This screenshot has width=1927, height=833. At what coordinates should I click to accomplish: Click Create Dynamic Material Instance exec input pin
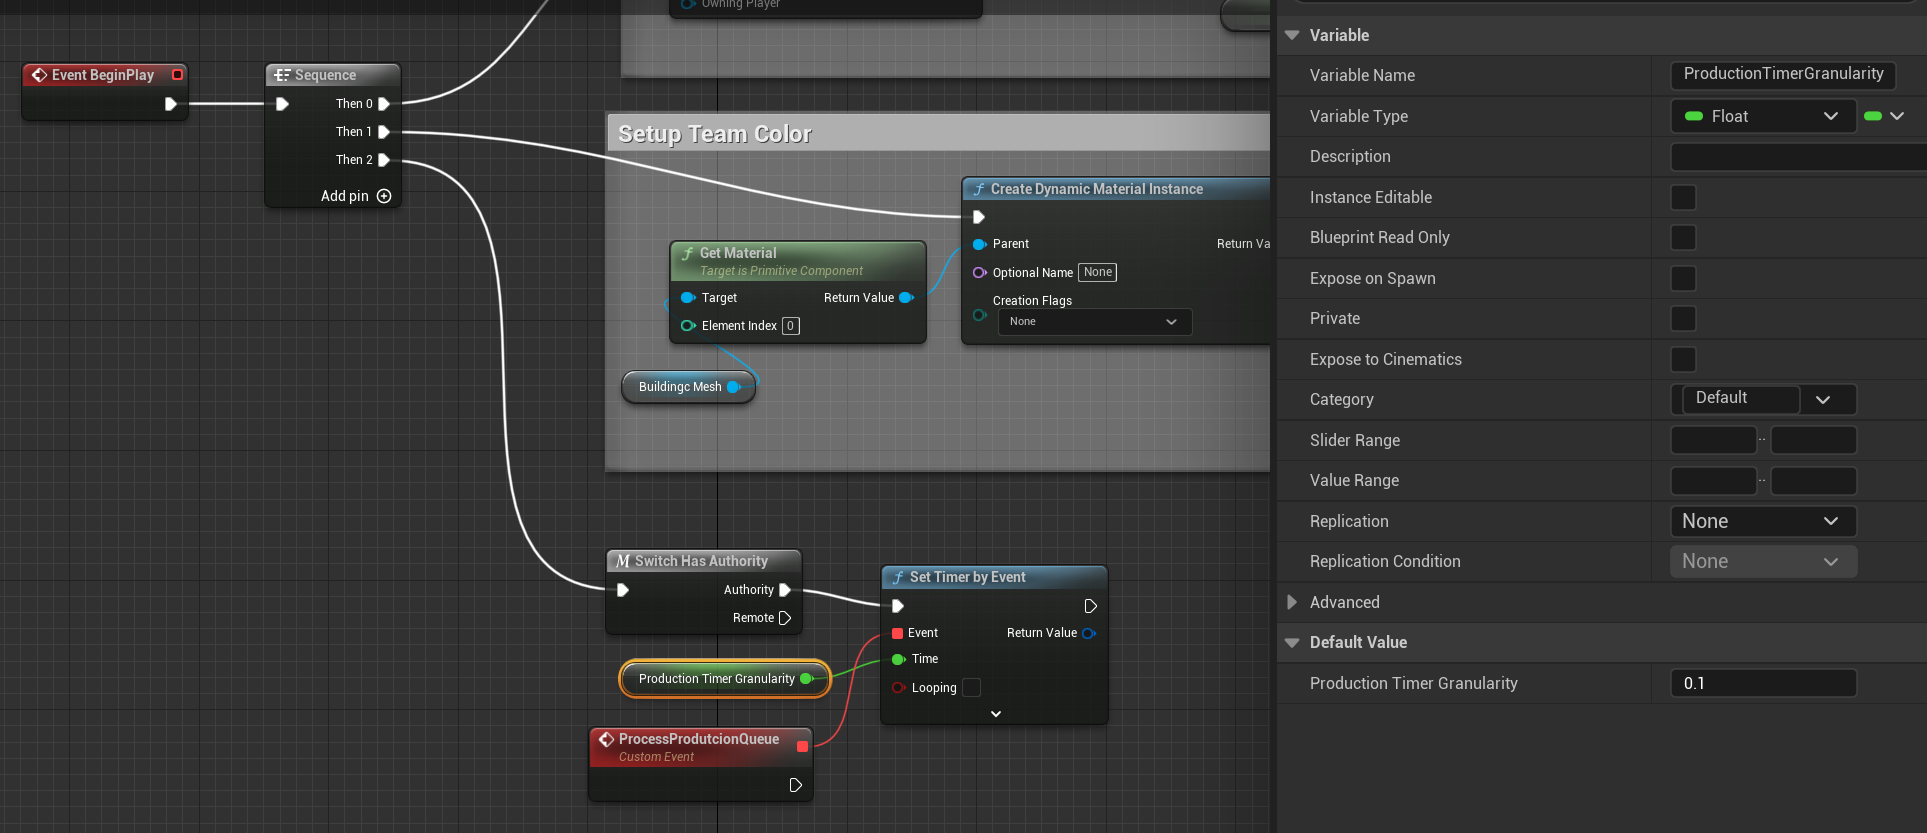click(x=979, y=217)
